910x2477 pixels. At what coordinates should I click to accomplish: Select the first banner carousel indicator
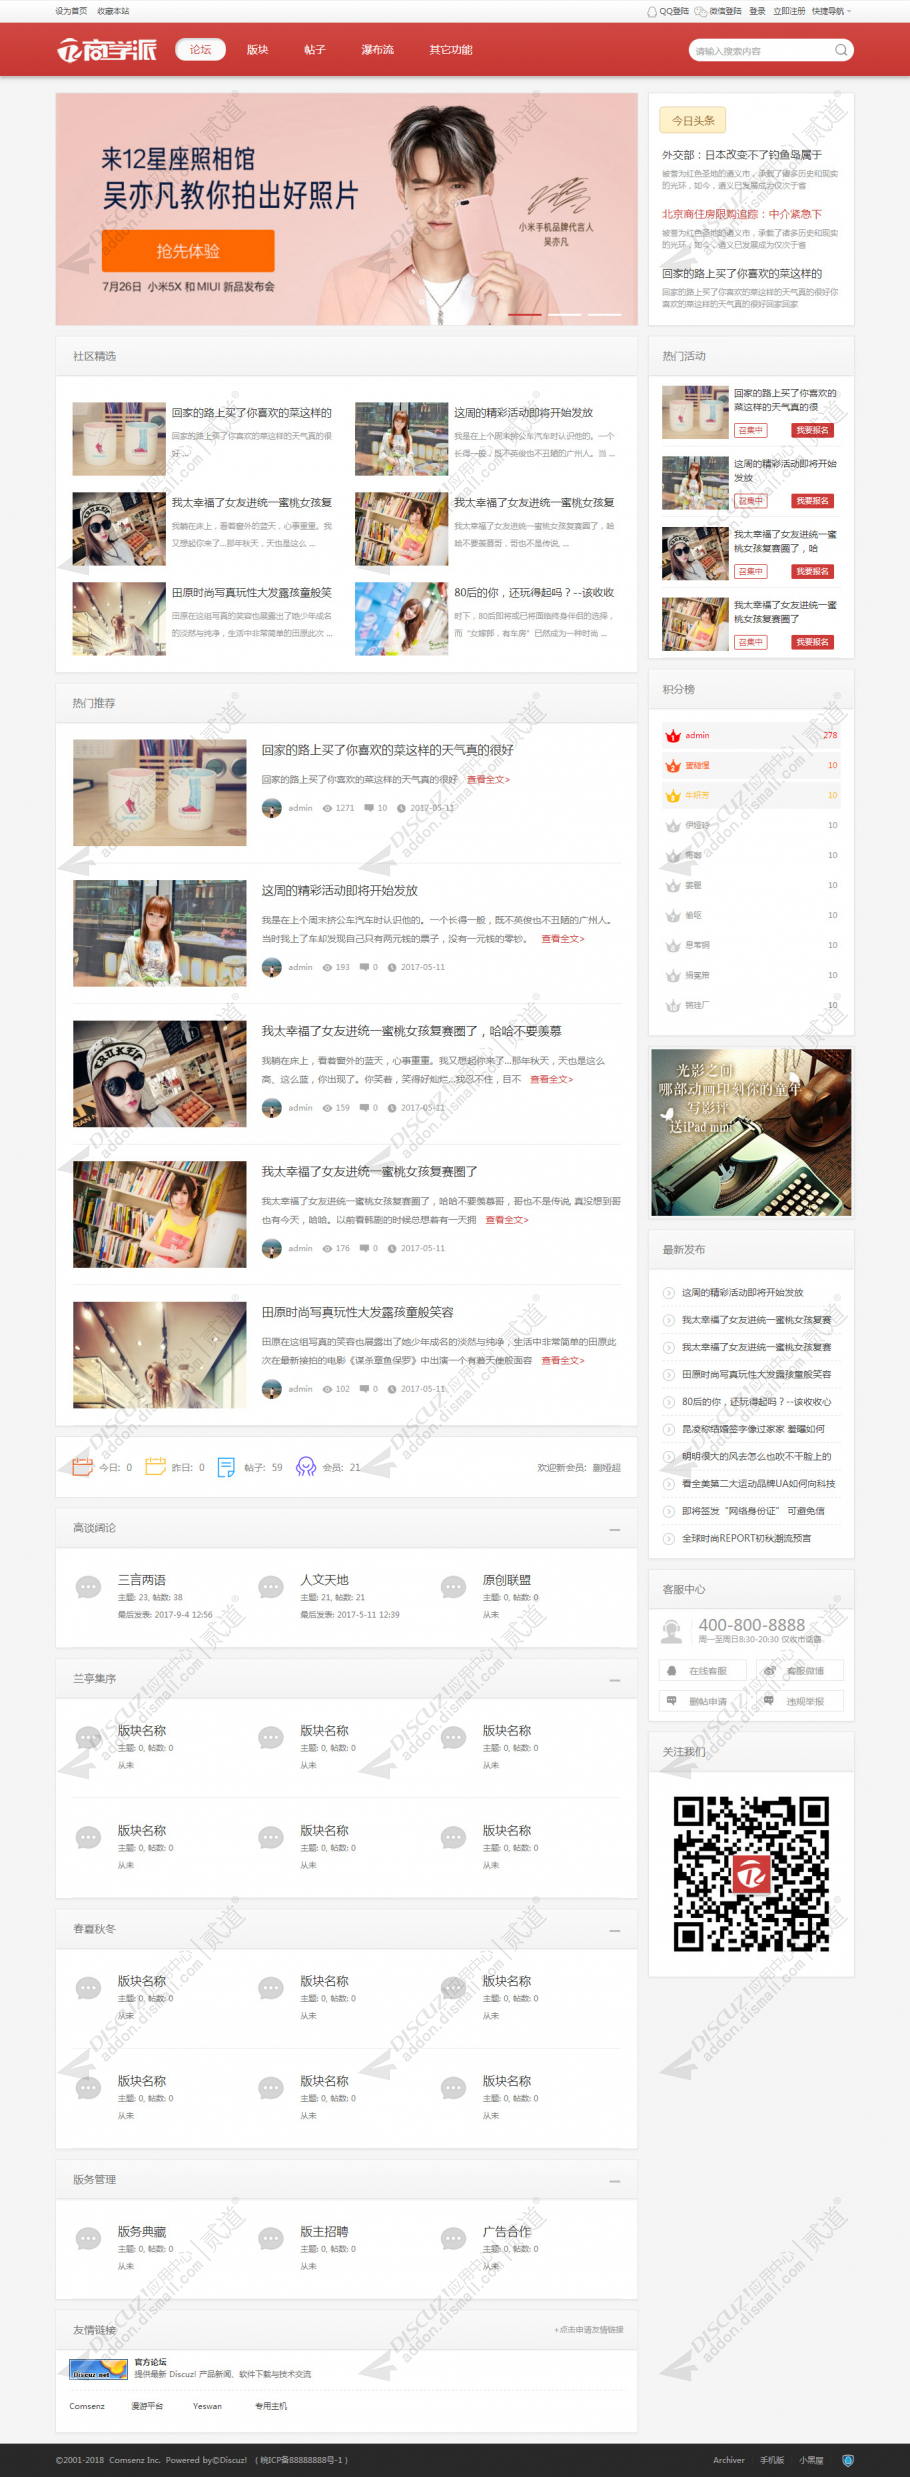(525, 314)
